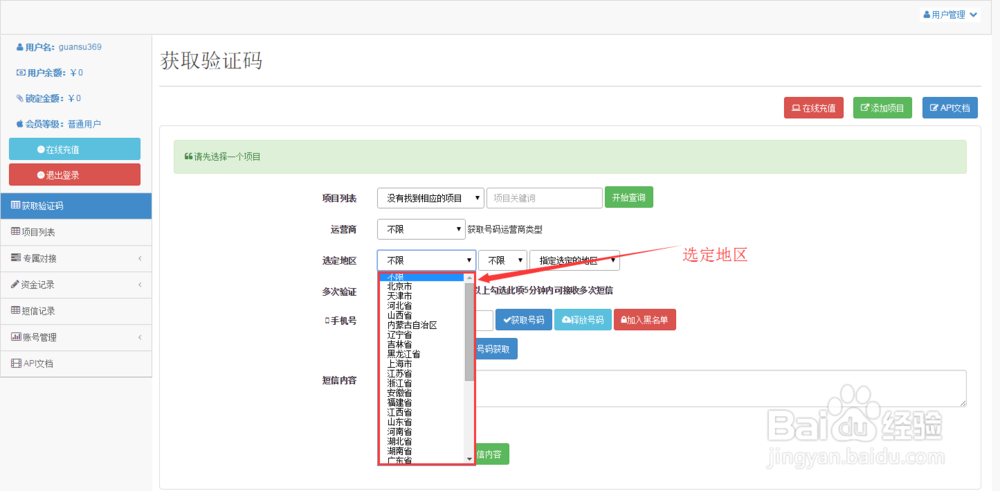
Task: Select 安徽省 in the region list
Action: pos(422,393)
